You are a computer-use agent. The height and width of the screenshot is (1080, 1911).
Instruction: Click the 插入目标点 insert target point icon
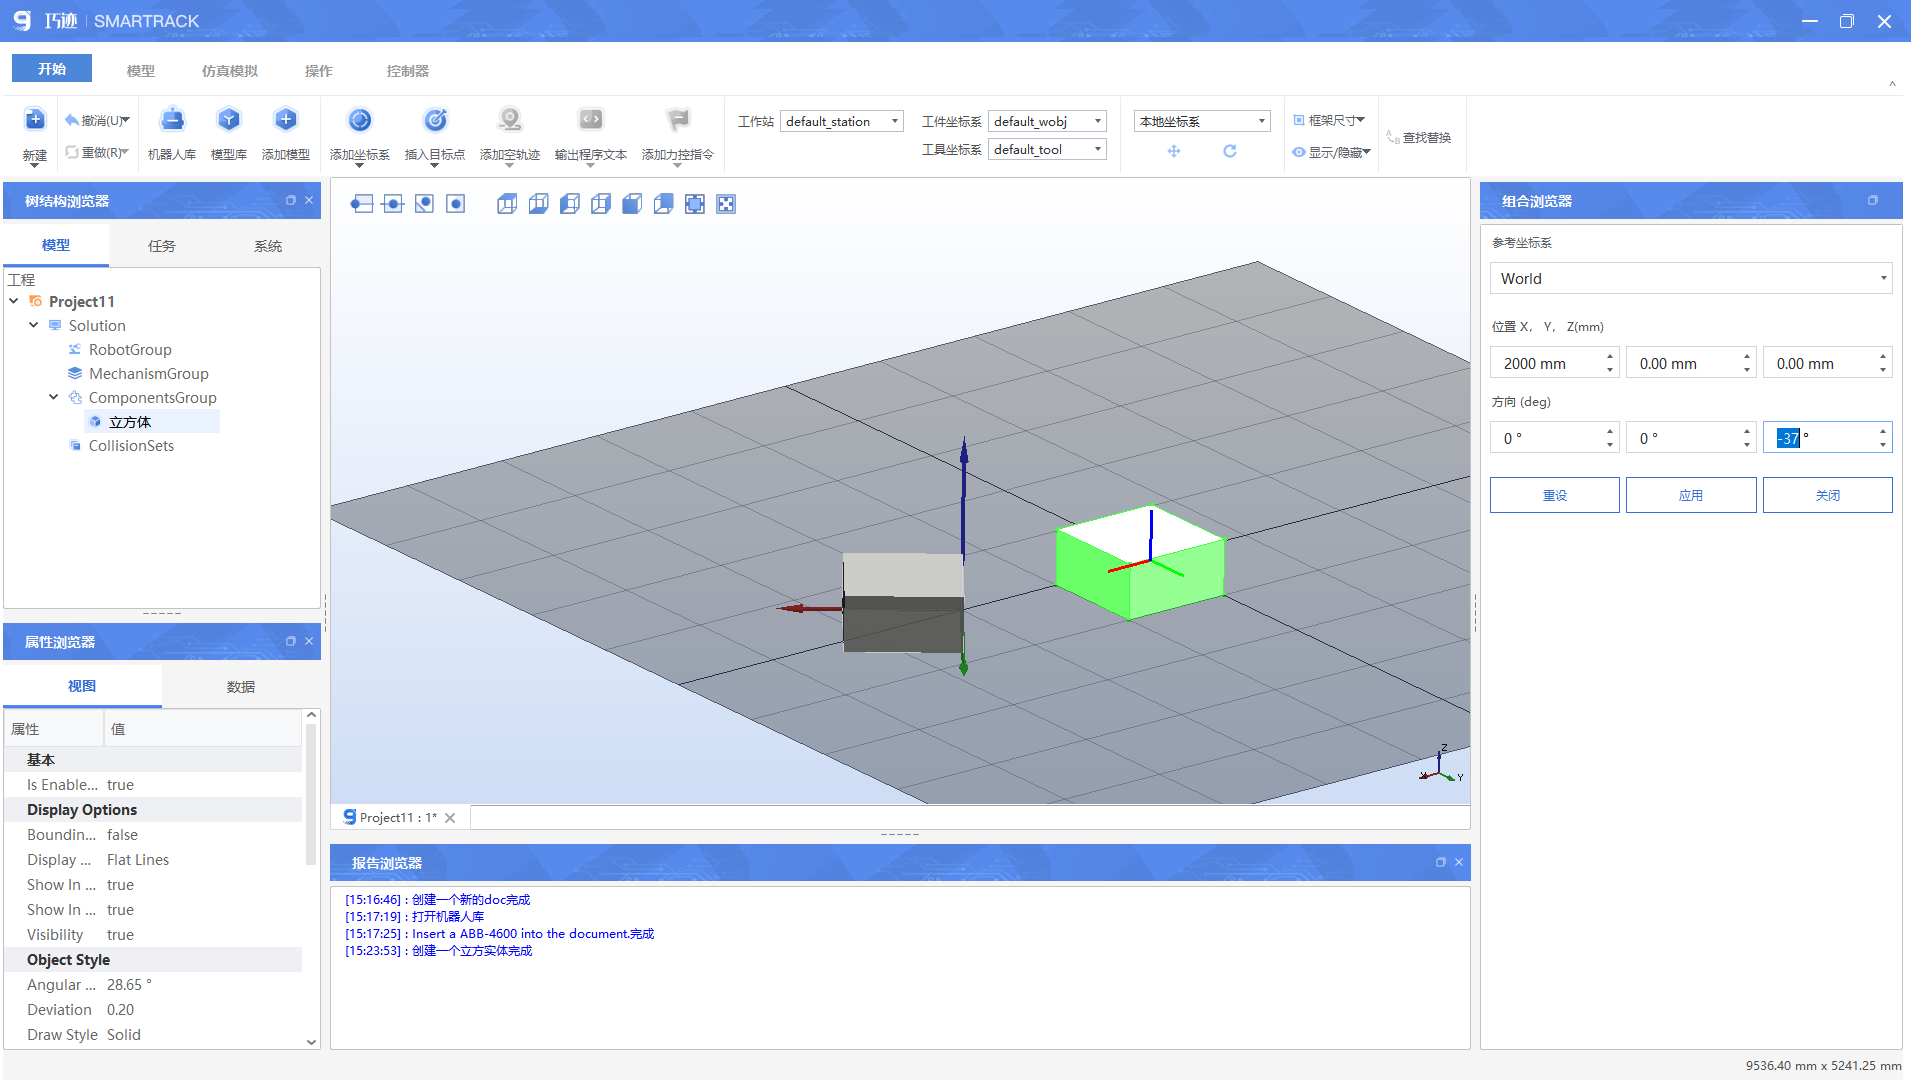435,120
